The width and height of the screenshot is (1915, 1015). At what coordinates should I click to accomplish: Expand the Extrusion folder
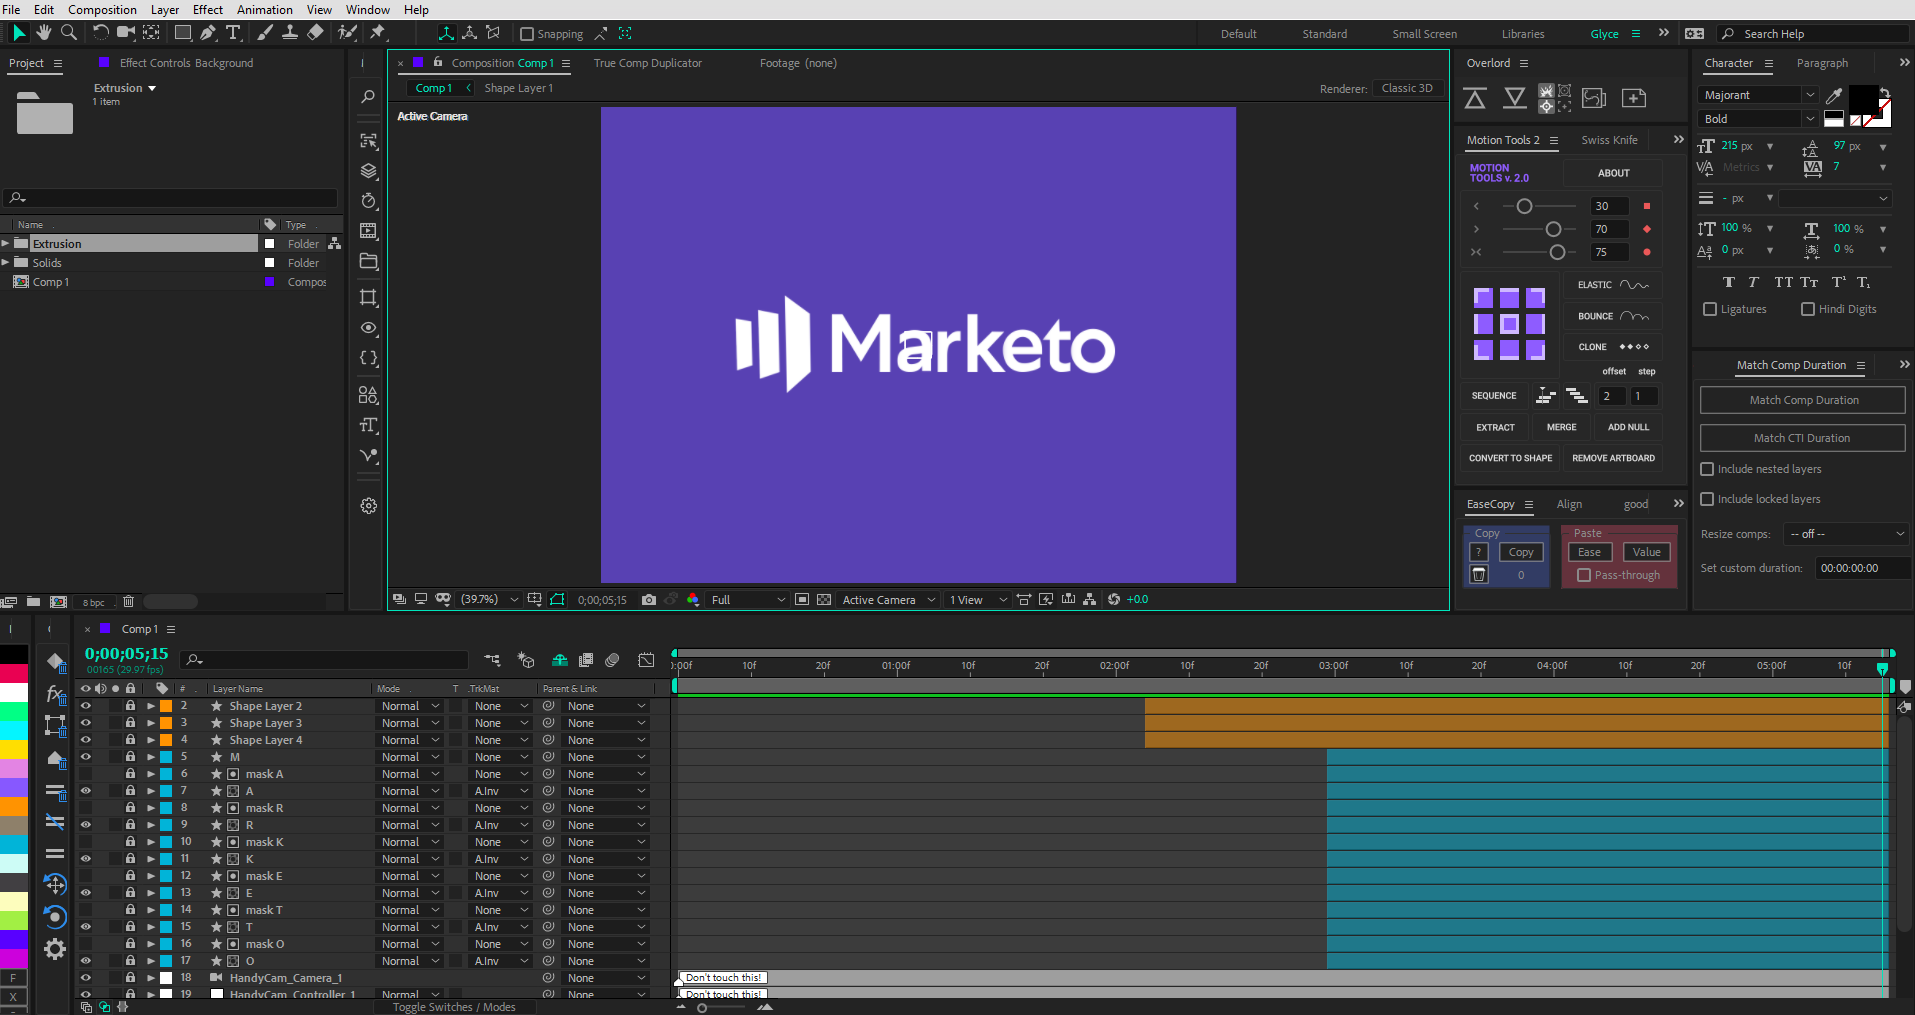pyautogui.click(x=6, y=243)
